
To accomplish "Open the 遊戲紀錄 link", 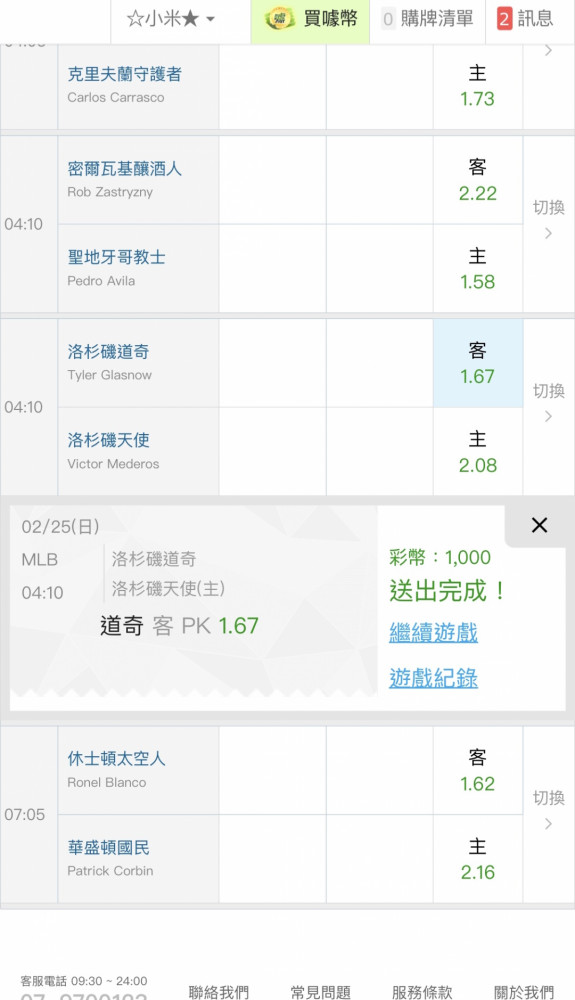I will (x=433, y=678).
